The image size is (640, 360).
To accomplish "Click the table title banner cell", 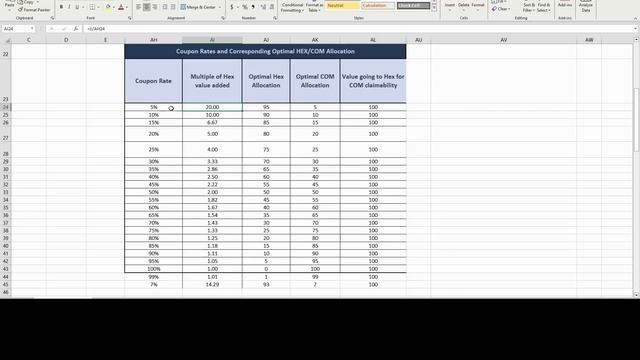I will (265, 51).
